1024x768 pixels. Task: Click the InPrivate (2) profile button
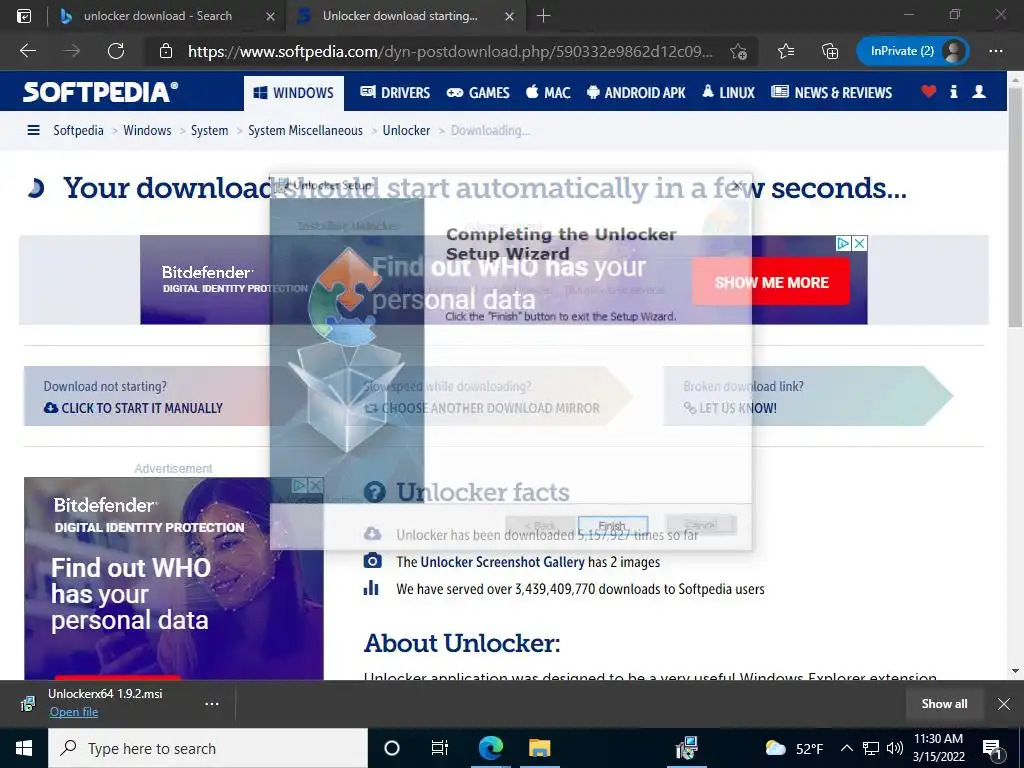[912, 51]
